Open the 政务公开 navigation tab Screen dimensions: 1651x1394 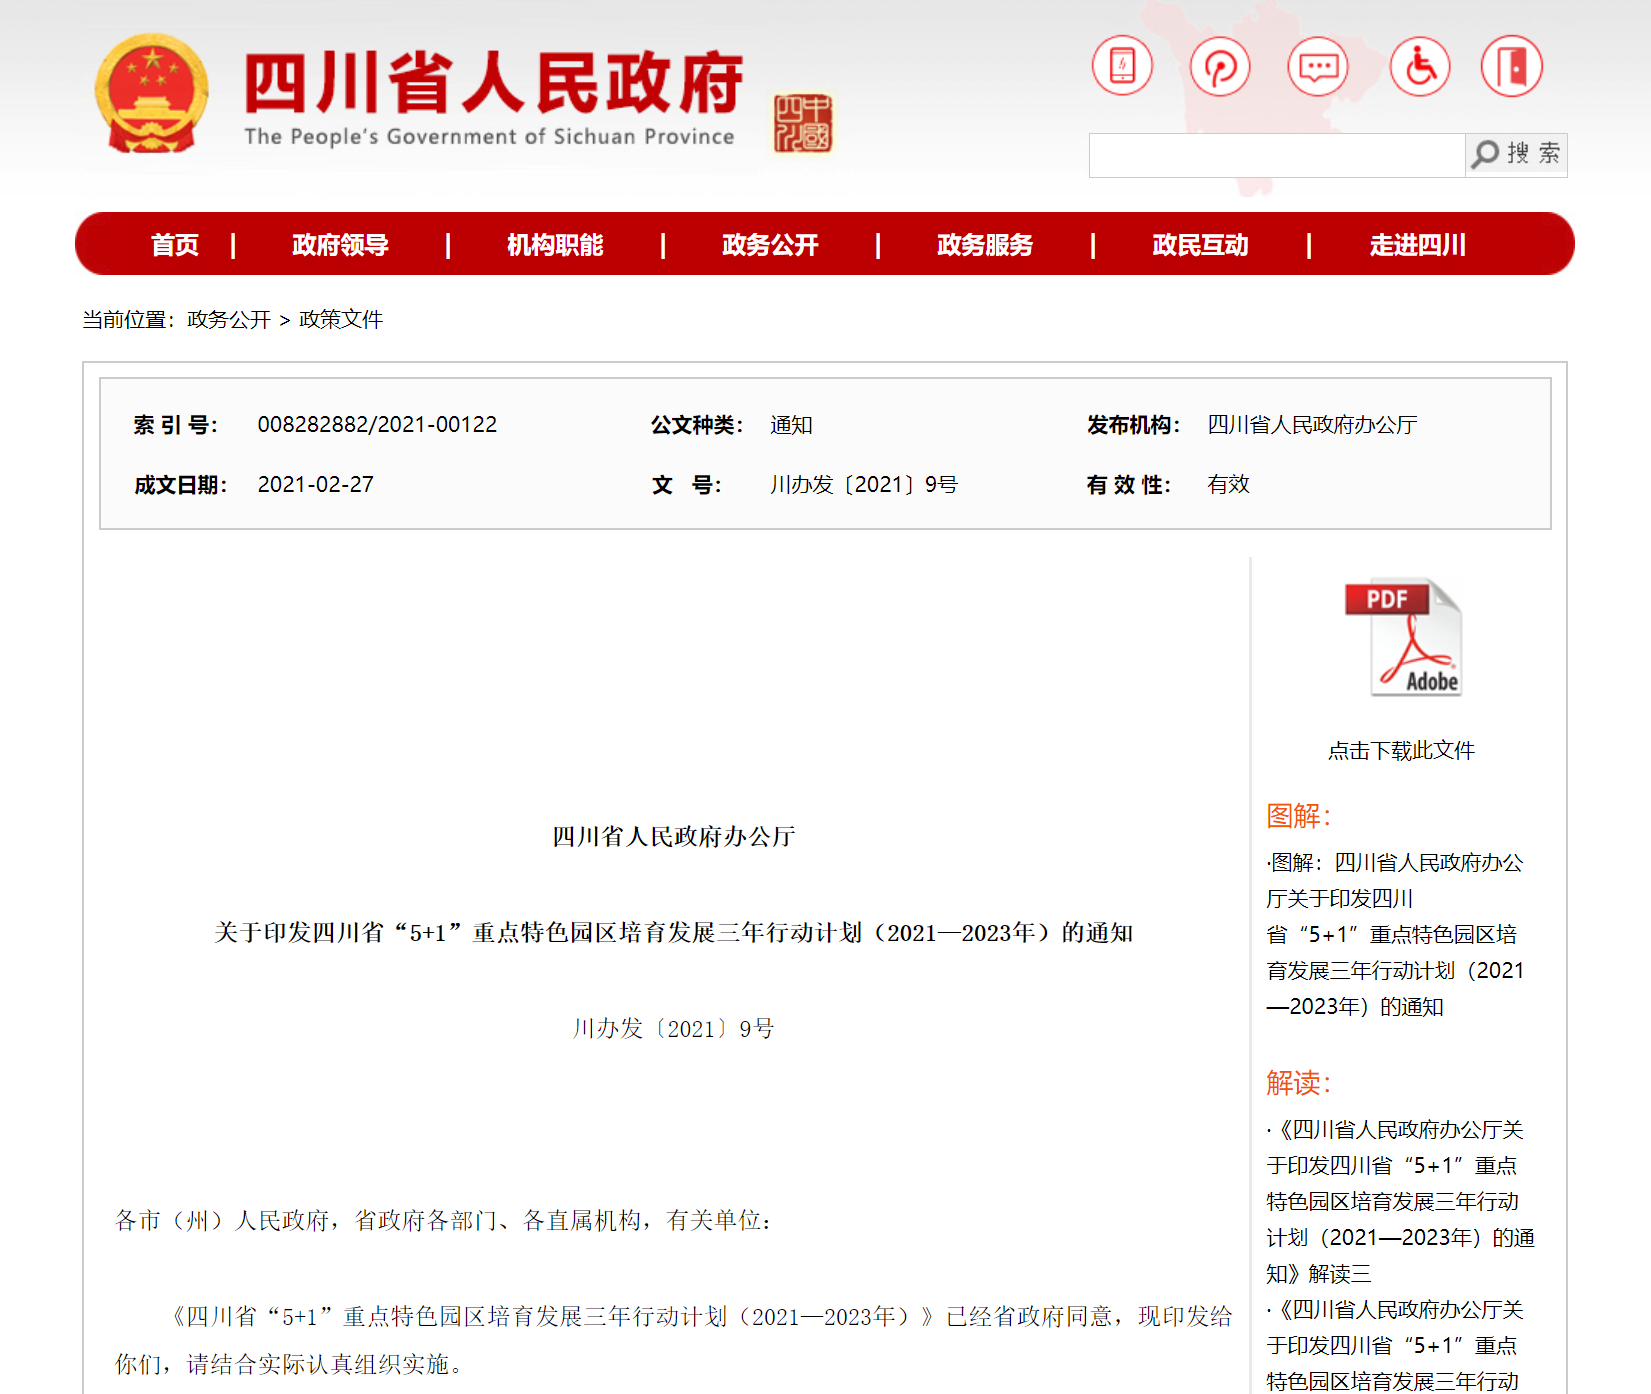tap(770, 245)
